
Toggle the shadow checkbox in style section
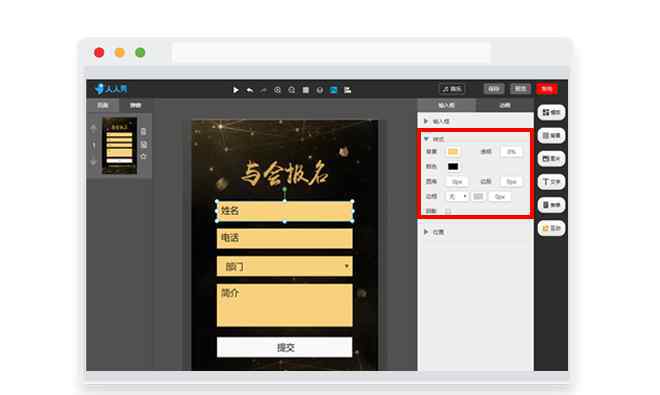(448, 211)
